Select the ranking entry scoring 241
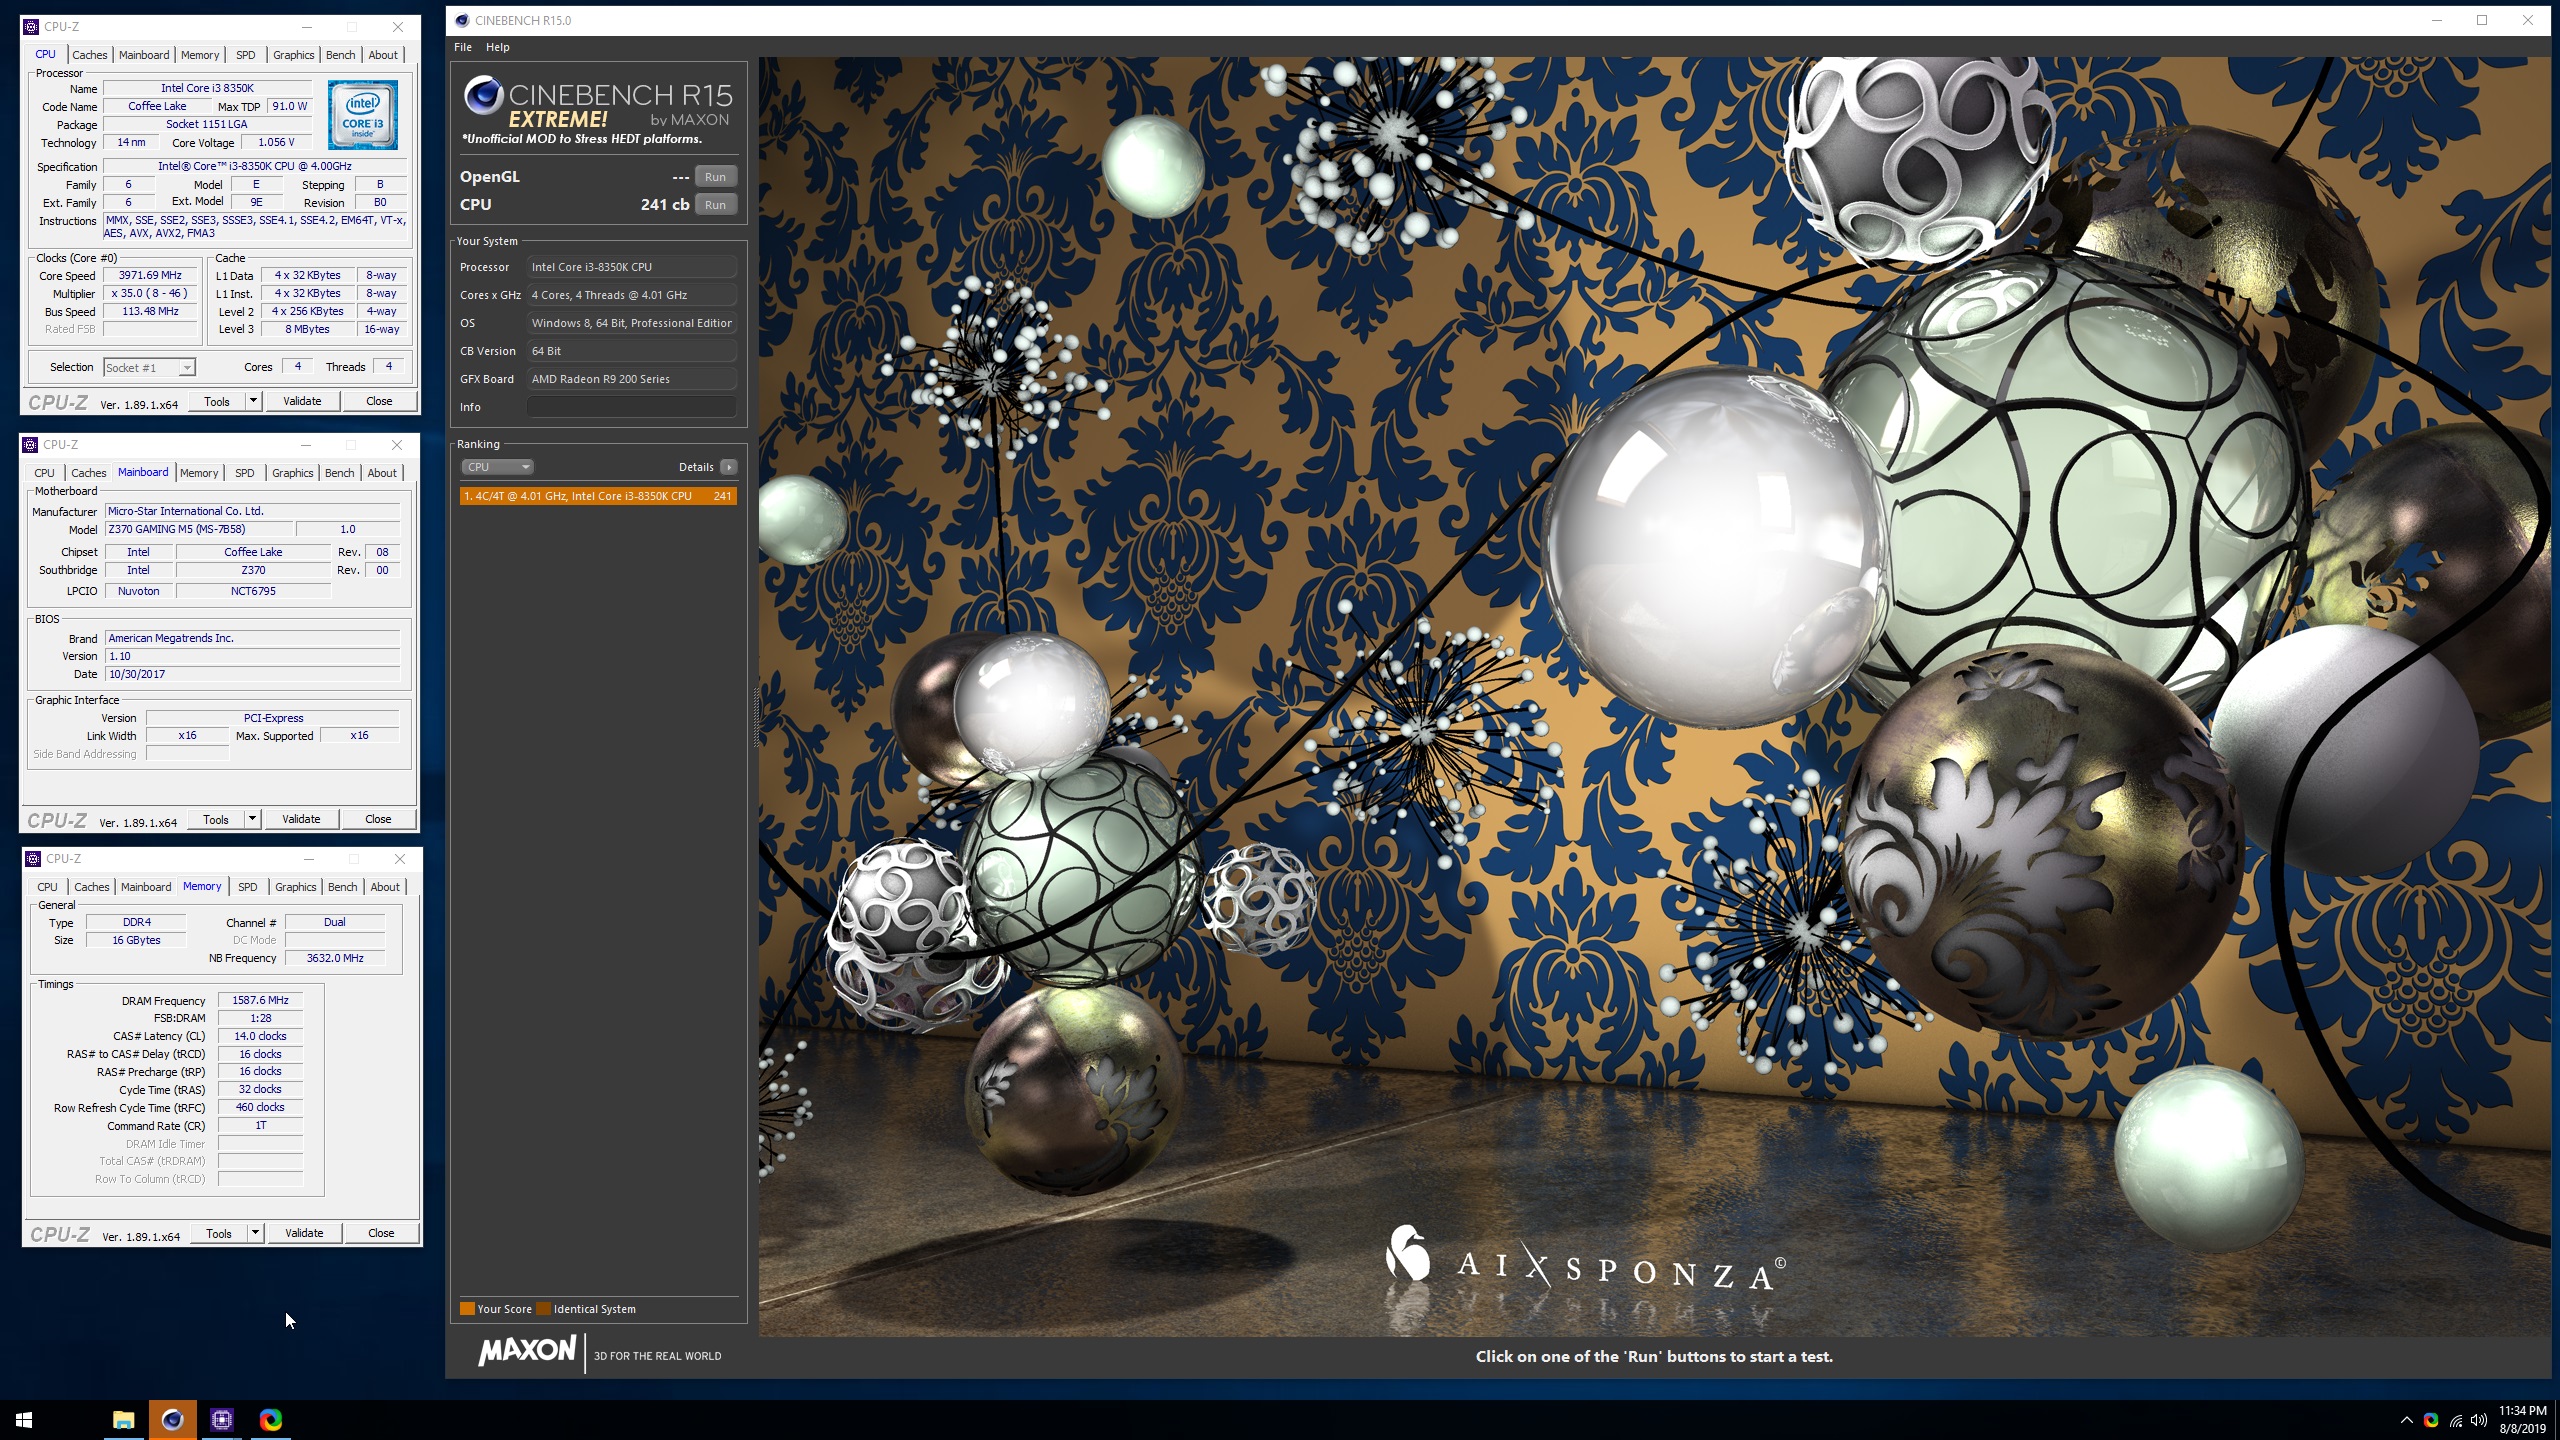The width and height of the screenshot is (2560, 1440). [x=598, y=496]
